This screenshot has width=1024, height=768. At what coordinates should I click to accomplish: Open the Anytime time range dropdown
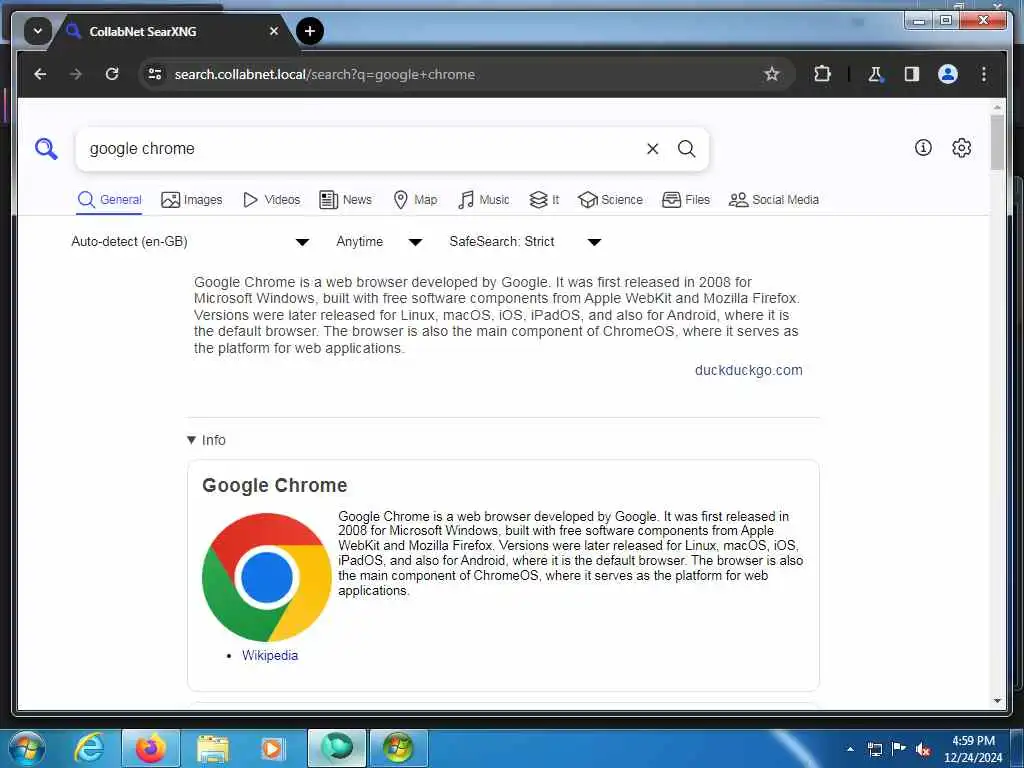[x=379, y=242]
